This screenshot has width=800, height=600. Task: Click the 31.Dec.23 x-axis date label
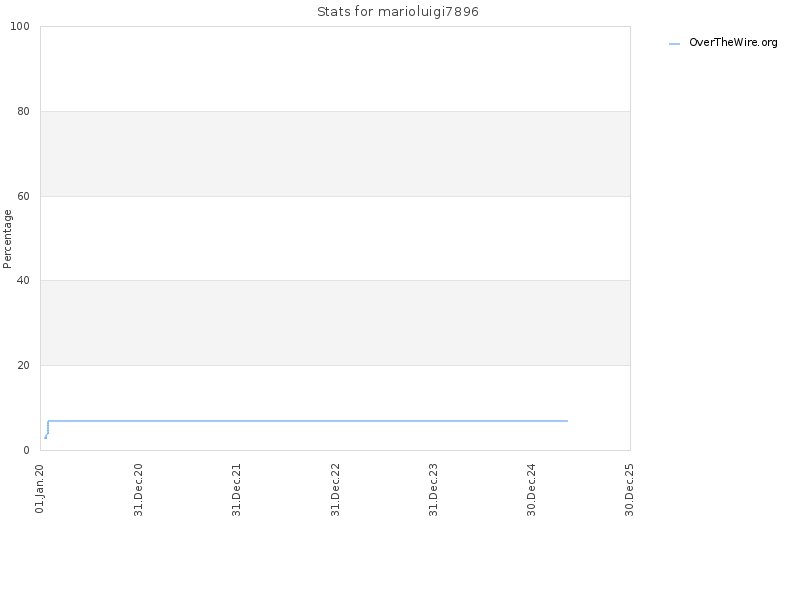coord(433,490)
